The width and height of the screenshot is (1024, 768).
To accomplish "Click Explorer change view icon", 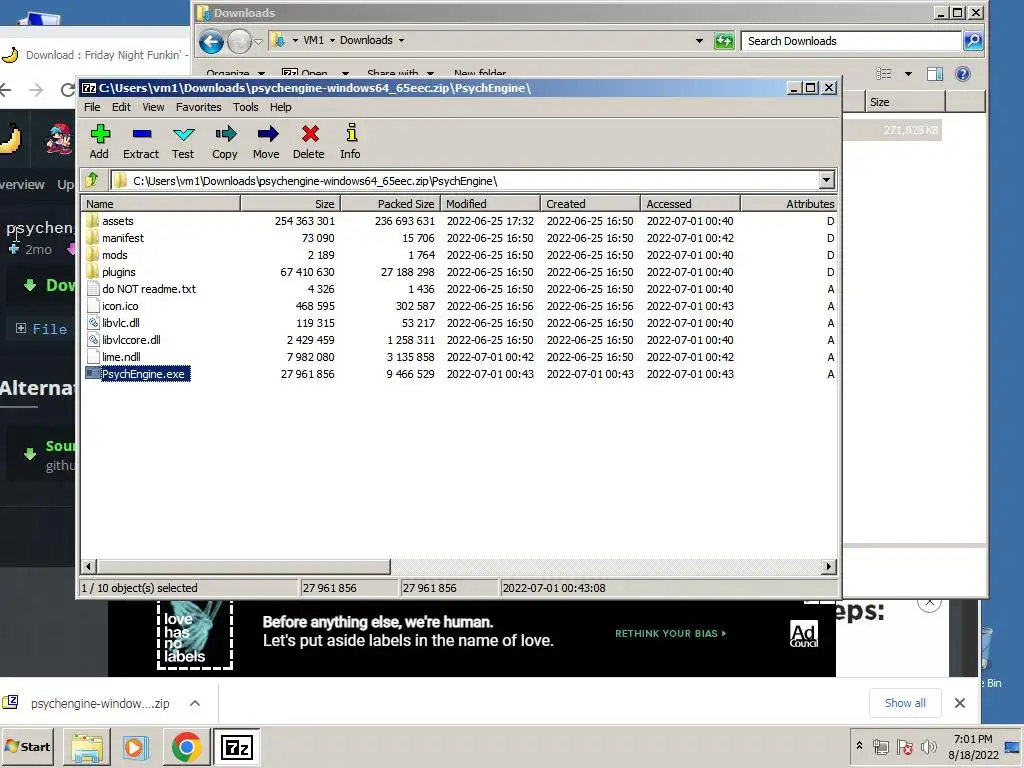I will pyautogui.click(x=884, y=74).
